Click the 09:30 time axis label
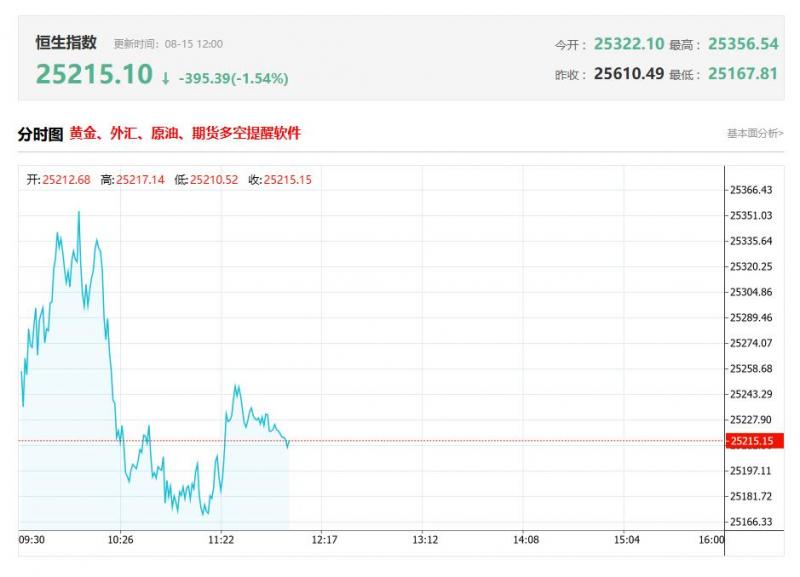The image size is (800, 577). click(x=32, y=540)
